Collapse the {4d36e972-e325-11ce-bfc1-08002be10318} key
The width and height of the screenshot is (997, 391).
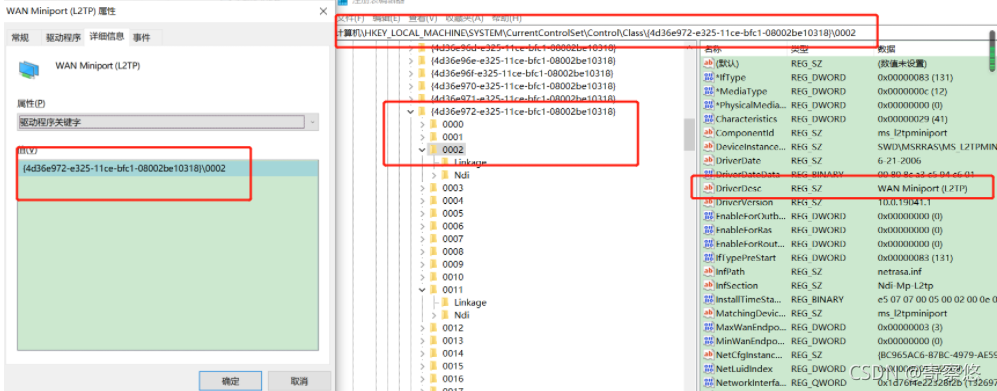411,112
